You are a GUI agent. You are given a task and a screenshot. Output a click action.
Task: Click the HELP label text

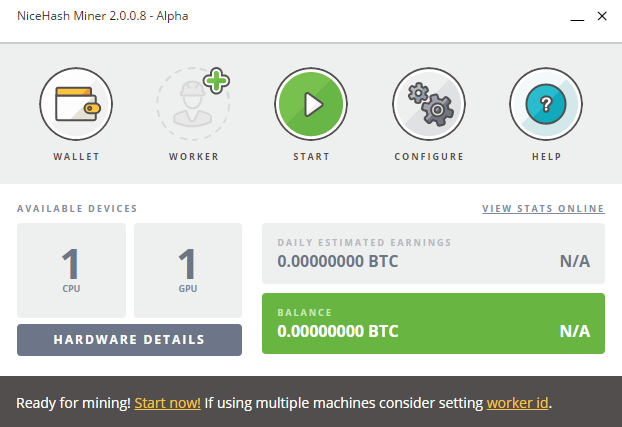click(547, 157)
